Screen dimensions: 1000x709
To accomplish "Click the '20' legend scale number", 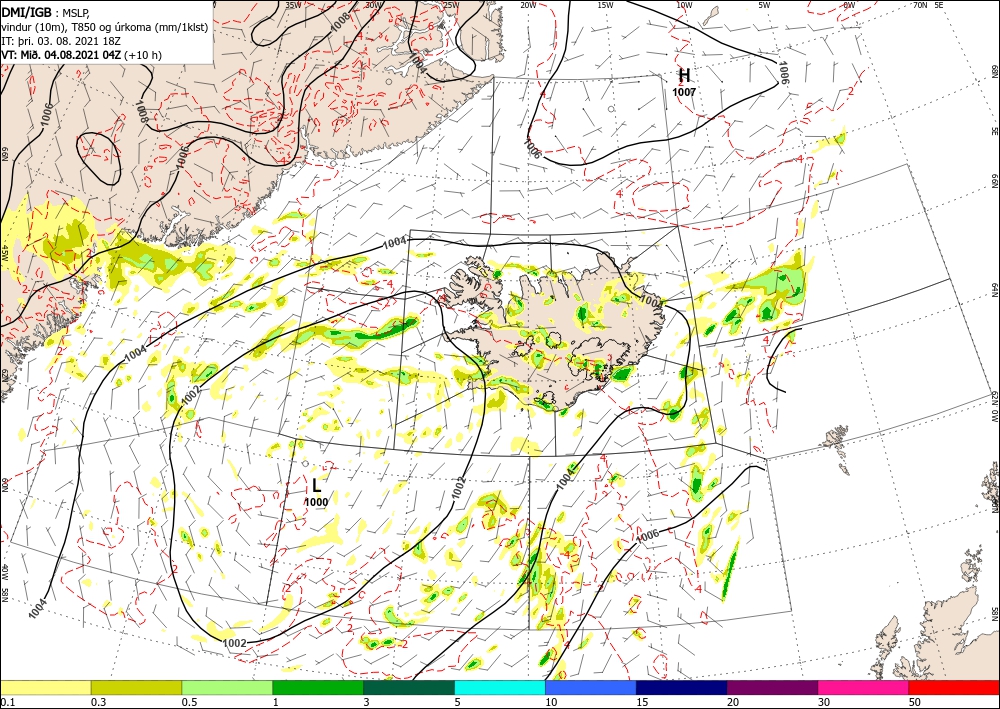I will pos(733,702).
